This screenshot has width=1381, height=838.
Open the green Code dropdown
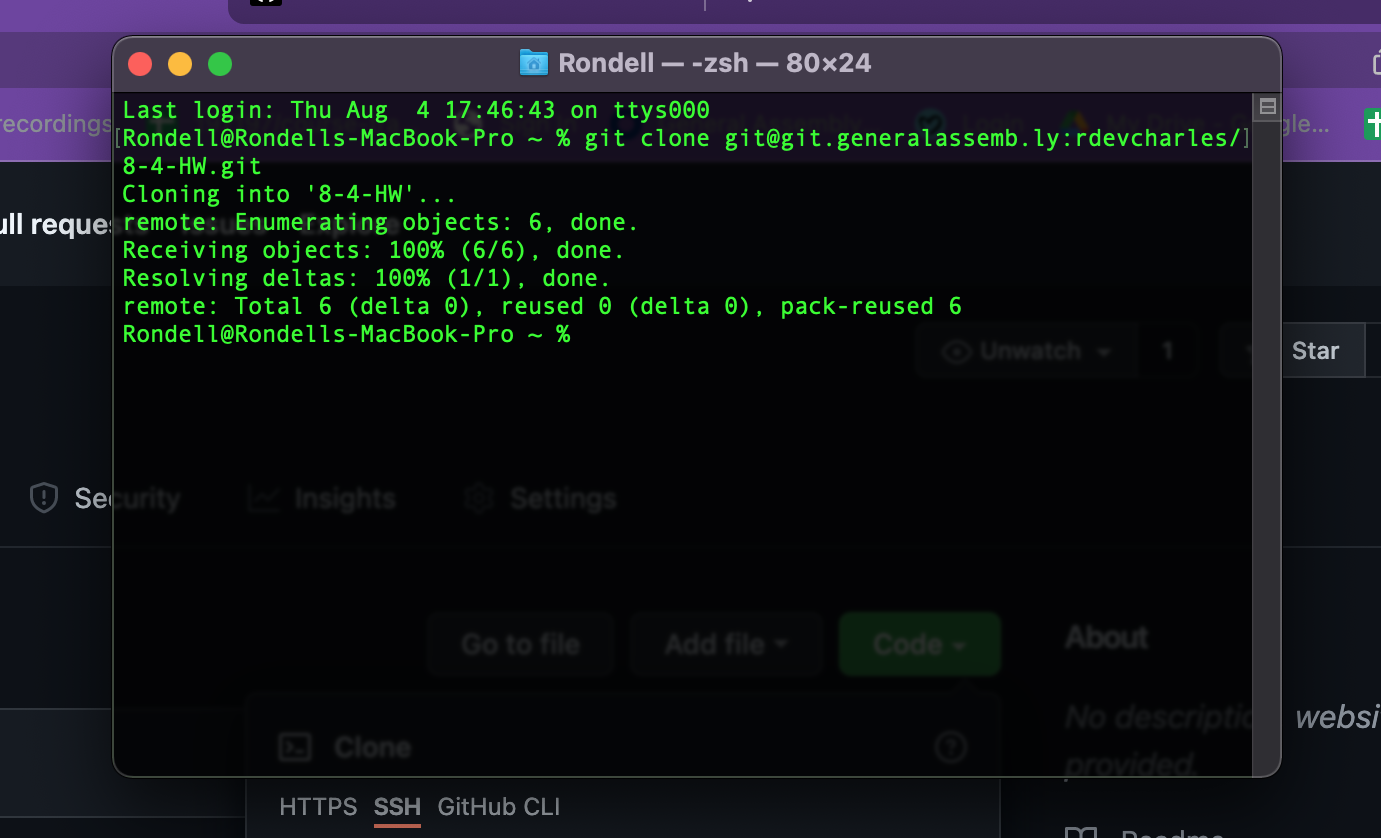(x=918, y=644)
